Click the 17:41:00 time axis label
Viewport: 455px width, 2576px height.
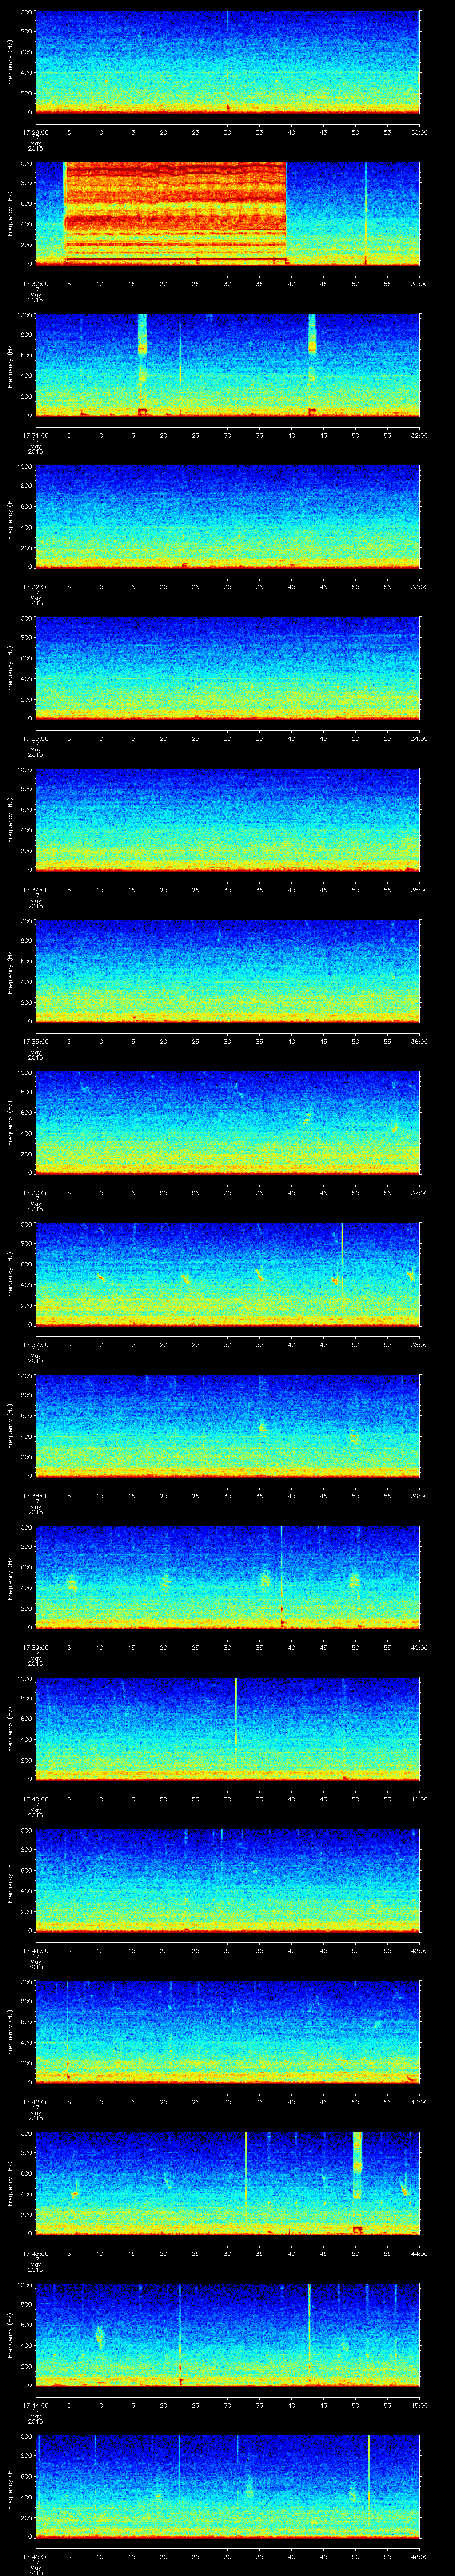(x=35, y=1951)
